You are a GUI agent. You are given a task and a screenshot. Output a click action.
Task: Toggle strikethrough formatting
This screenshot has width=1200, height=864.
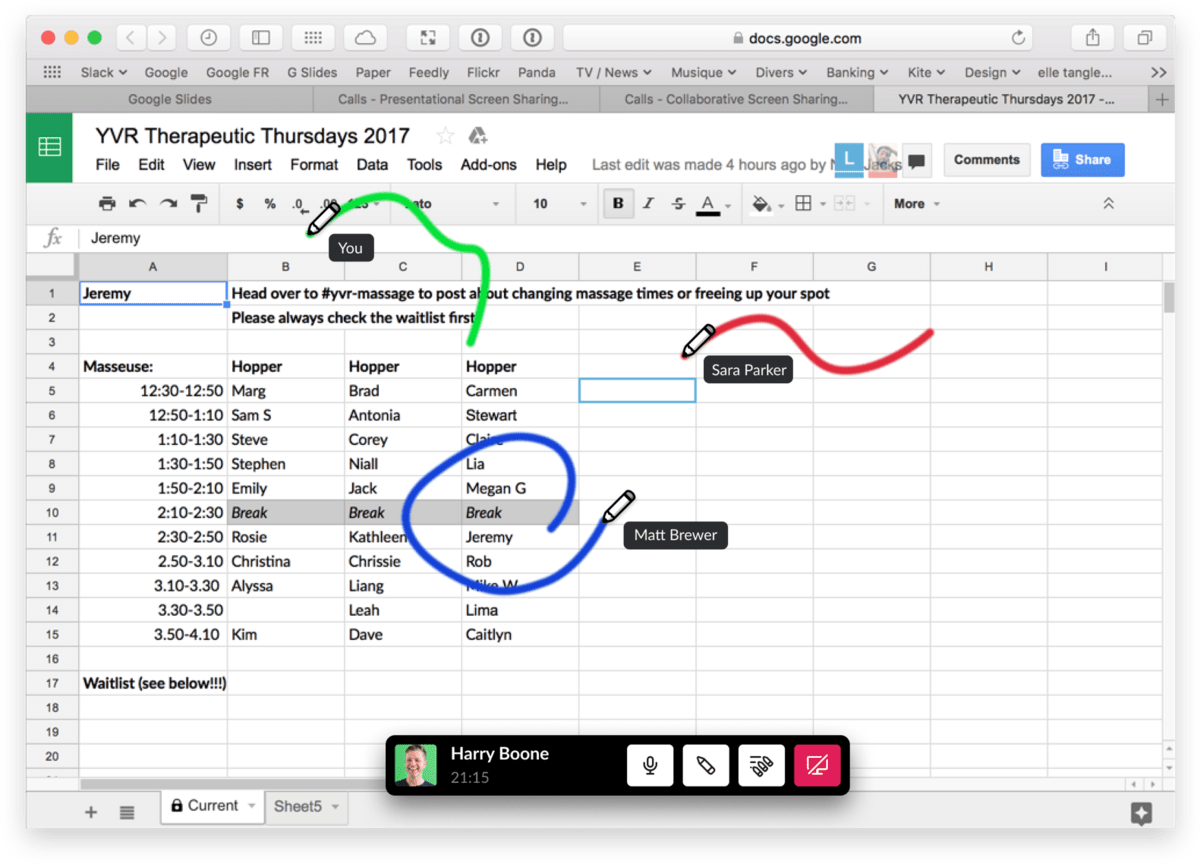(678, 204)
